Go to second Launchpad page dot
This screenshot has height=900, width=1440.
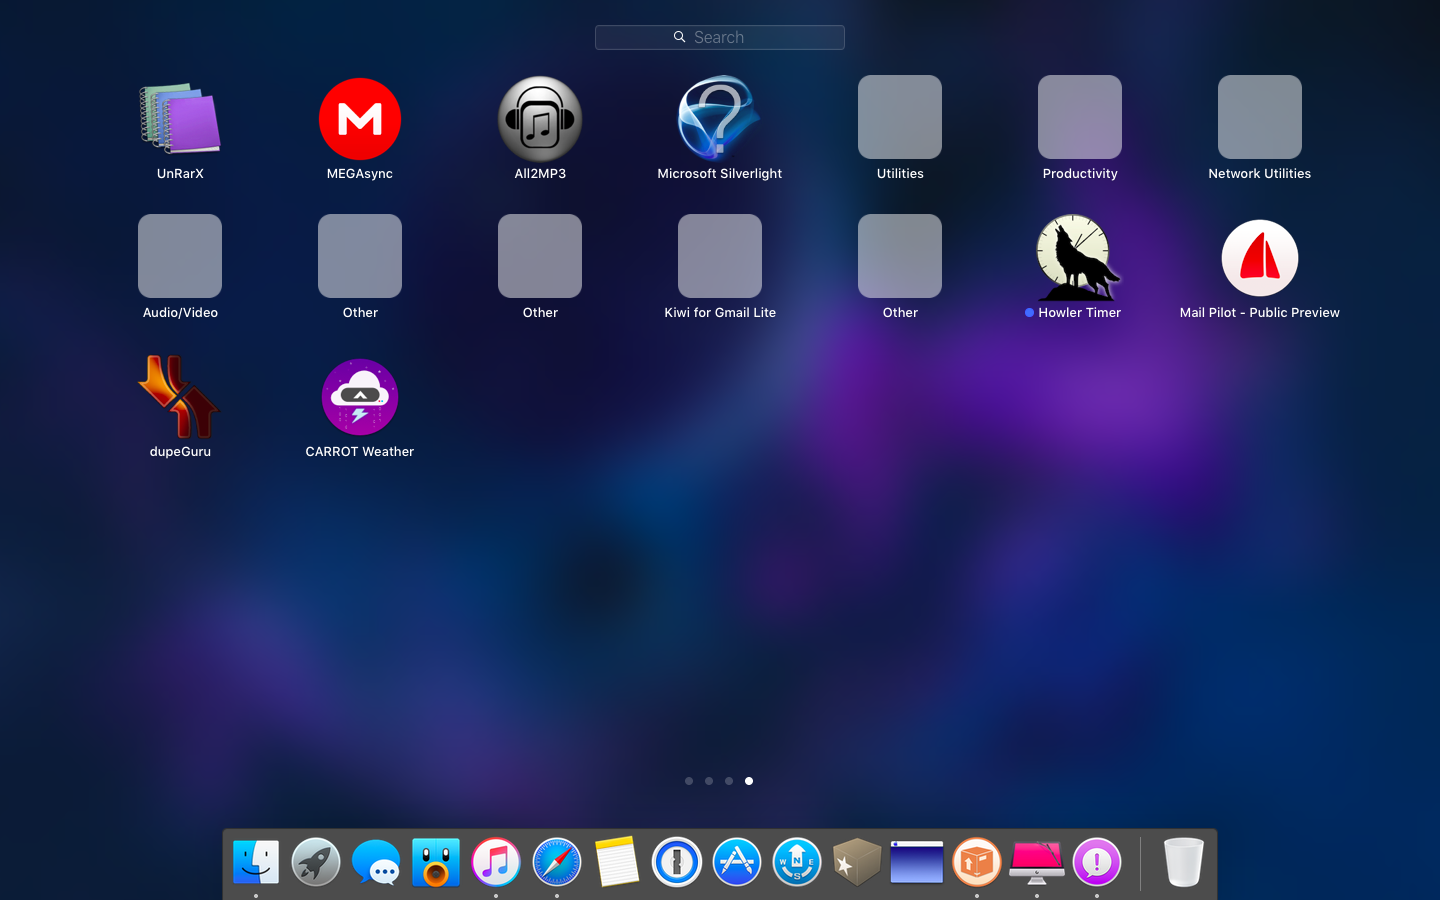709,781
